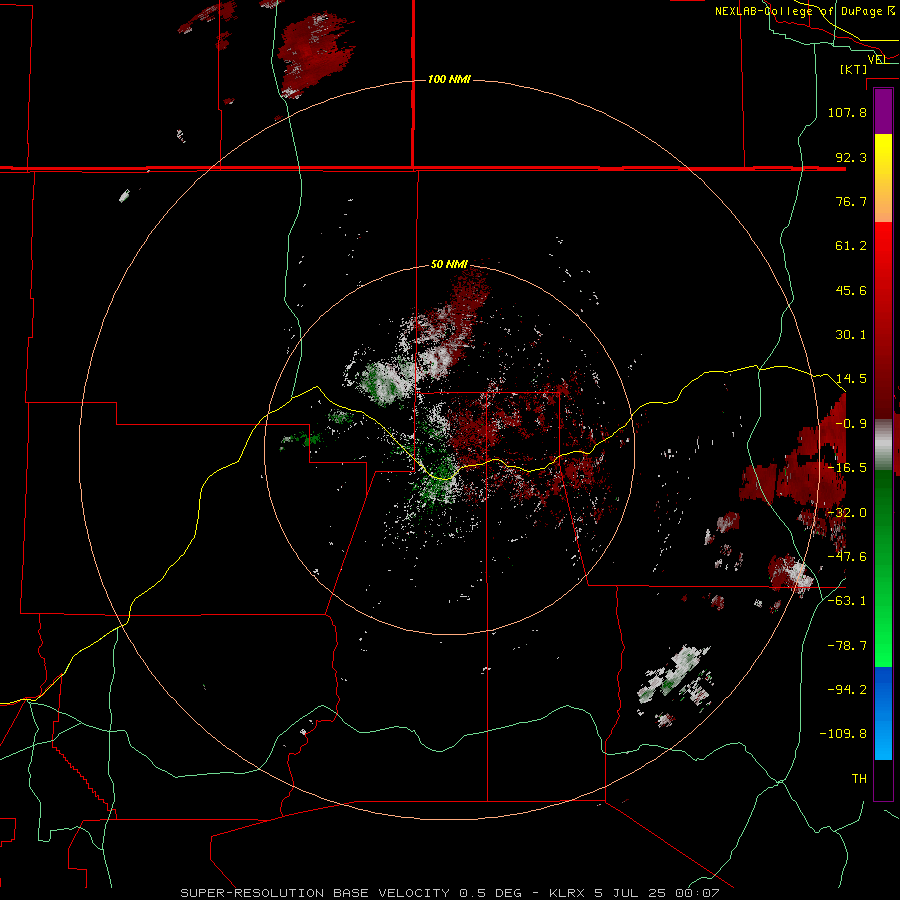Click the -47.6 value on the velocity scale
Image resolution: width=900 pixels, height=900 pixels.
847,557
